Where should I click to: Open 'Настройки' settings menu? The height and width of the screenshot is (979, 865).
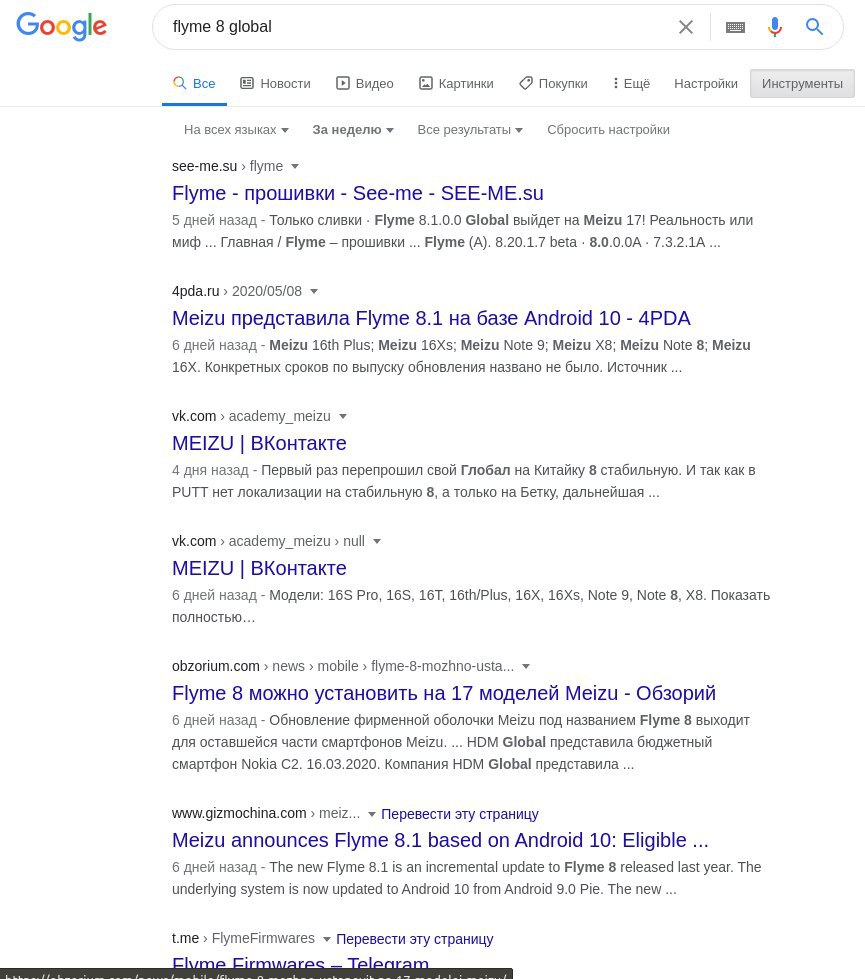pyautogui.click(x=706, y=84)
